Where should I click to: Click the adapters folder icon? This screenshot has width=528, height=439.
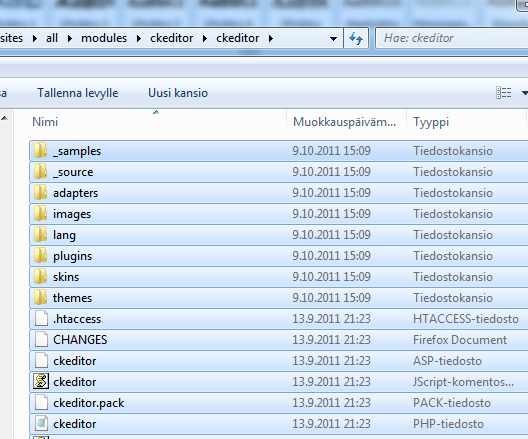pos(40,193)
